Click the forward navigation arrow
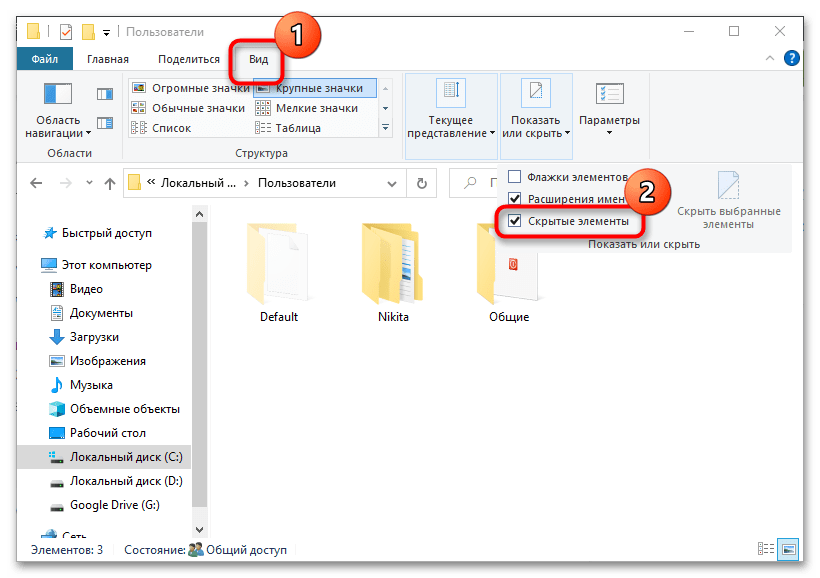820x578 pixels. point(65,183)
